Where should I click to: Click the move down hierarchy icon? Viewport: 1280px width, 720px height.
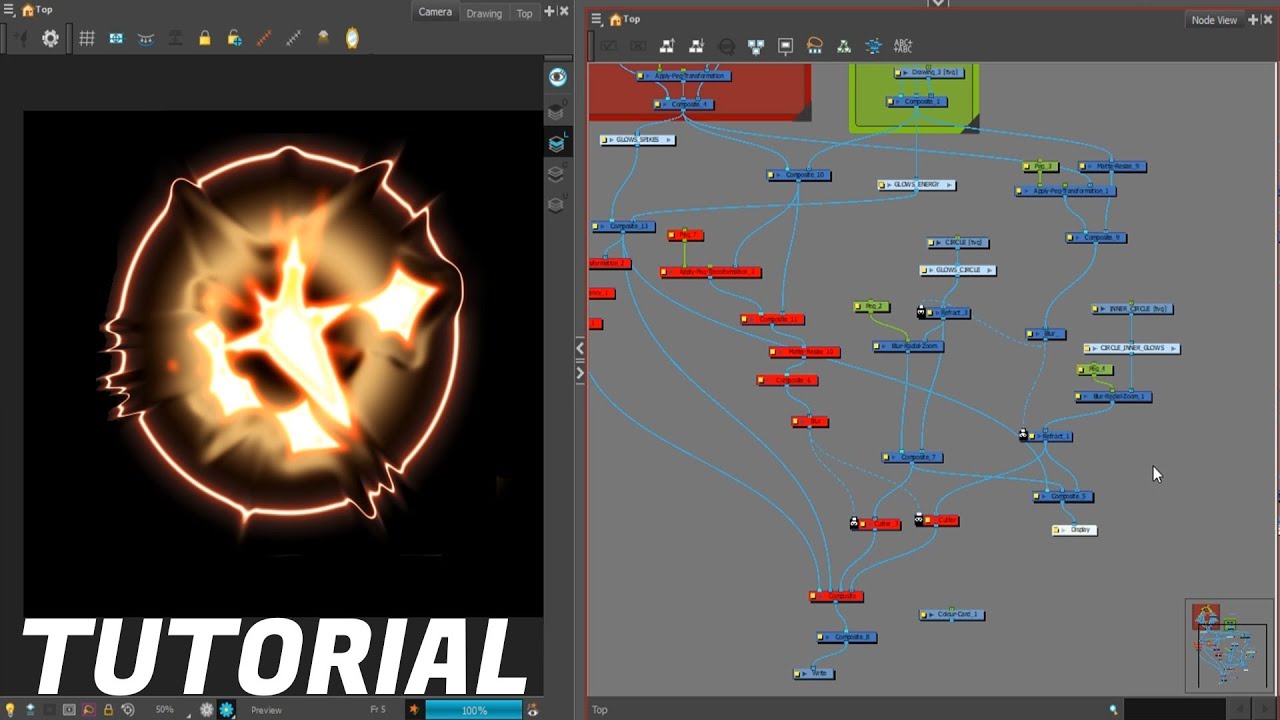pyautogui.click(x=697, y=46)
